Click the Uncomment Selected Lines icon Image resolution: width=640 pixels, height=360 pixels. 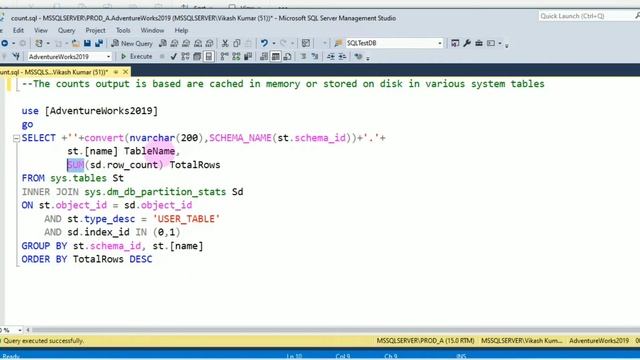(315, 57)
